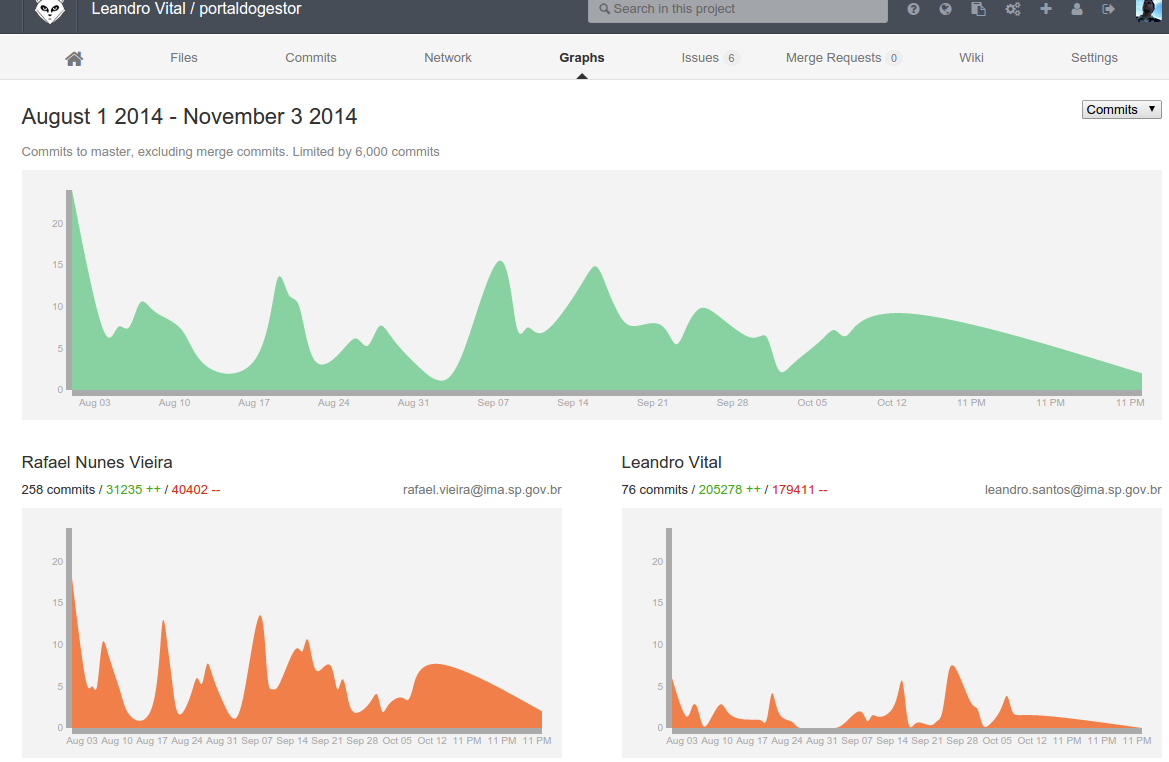Click additions count 205278 ++

pos(730,490)
